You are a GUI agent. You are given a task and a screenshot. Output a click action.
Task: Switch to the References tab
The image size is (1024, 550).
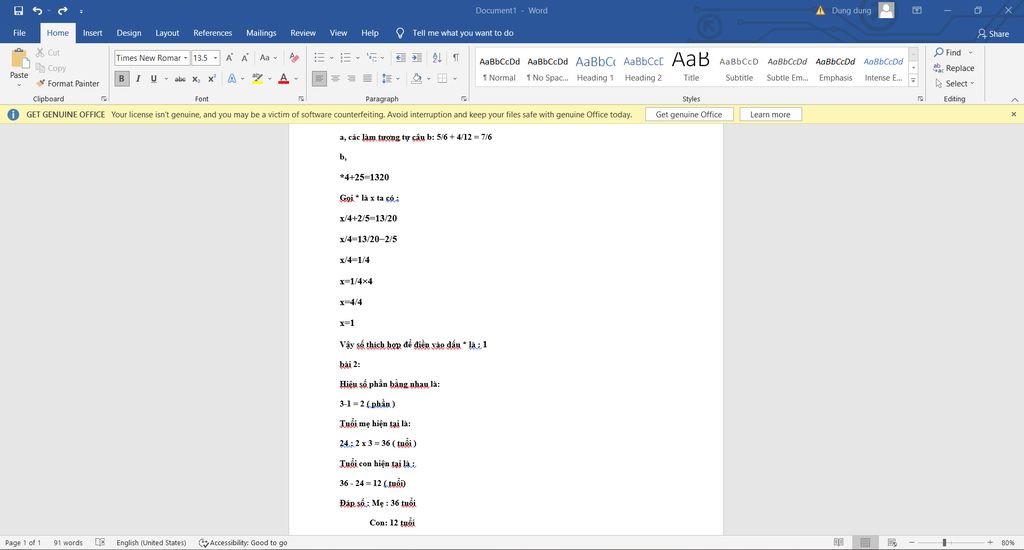(x=212, y=33)
